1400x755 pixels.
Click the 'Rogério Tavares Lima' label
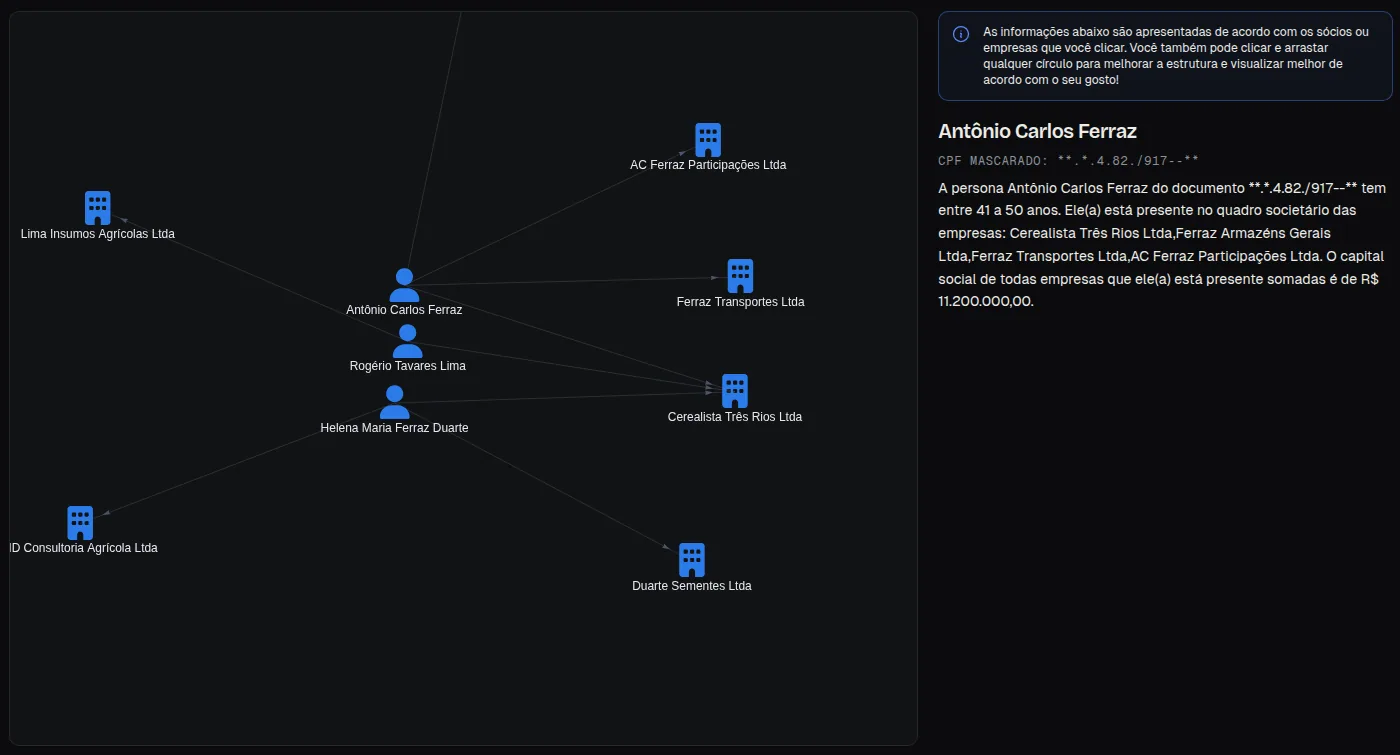tap(408, 366)
